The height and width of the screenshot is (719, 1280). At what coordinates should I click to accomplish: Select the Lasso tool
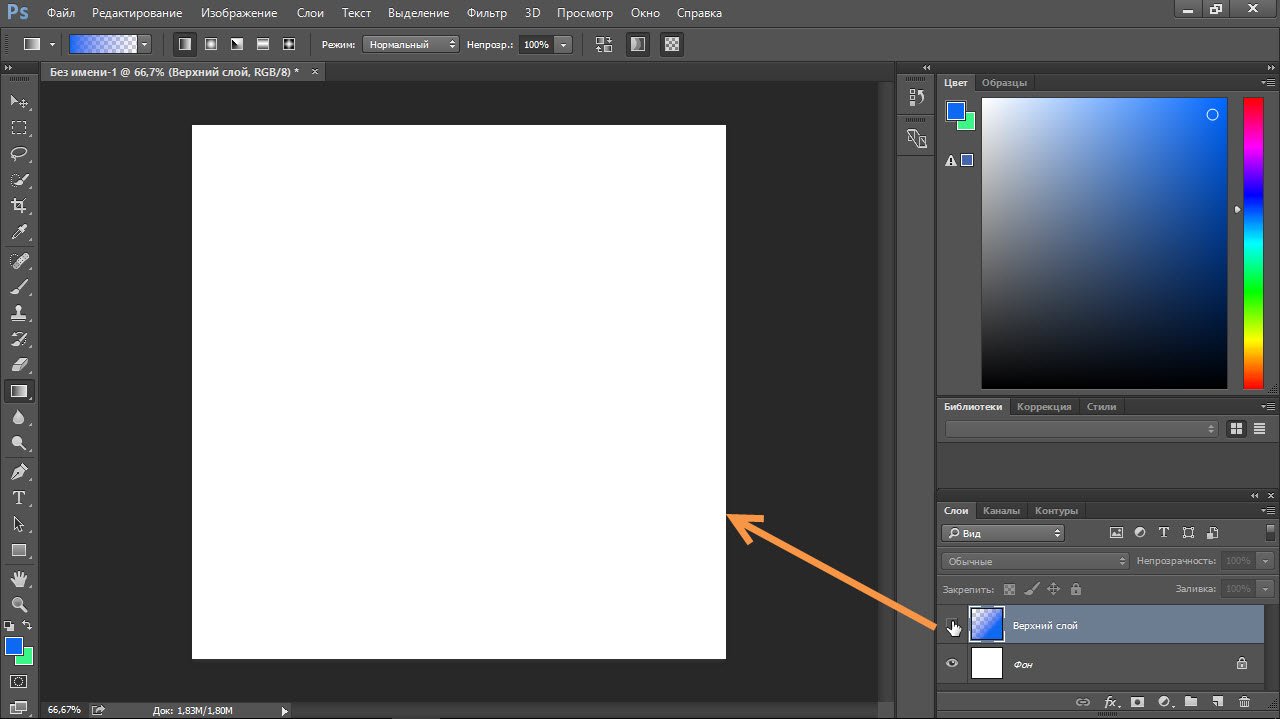pos(19,154)
